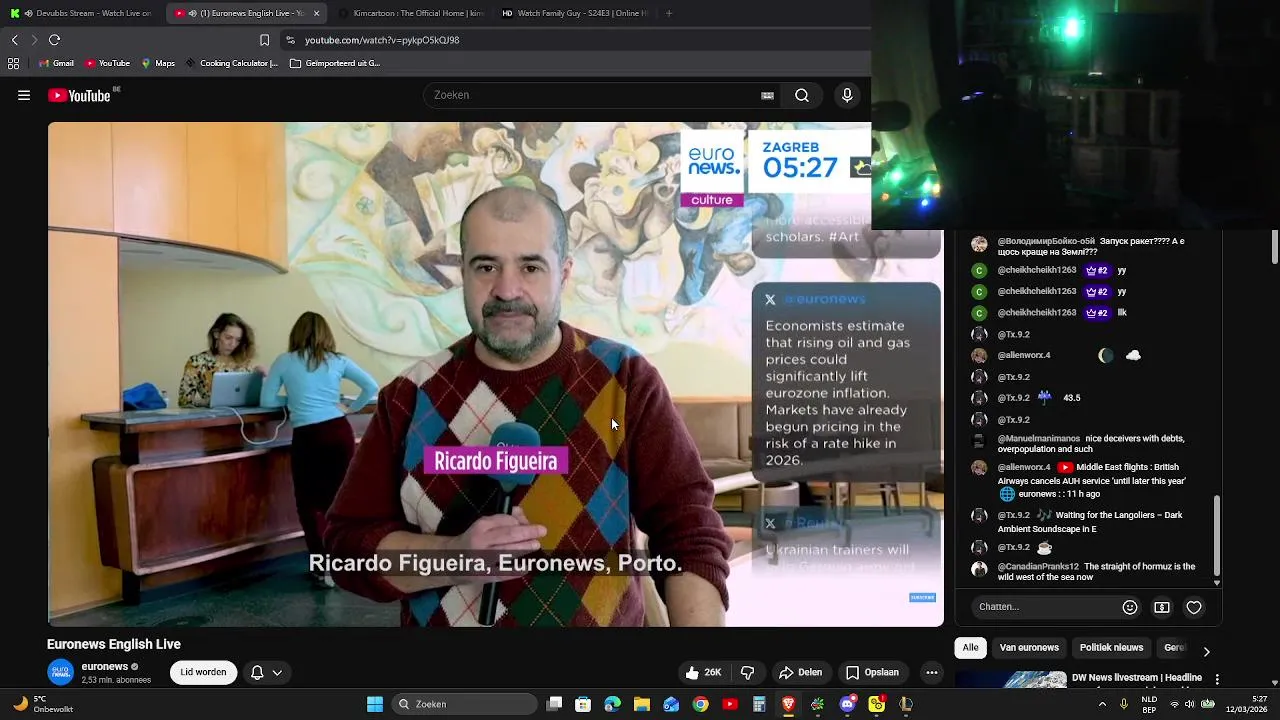Switch to Watch Family Guy tab
Viewport: 1280px width, 720px height.
[x=573, y=13]
